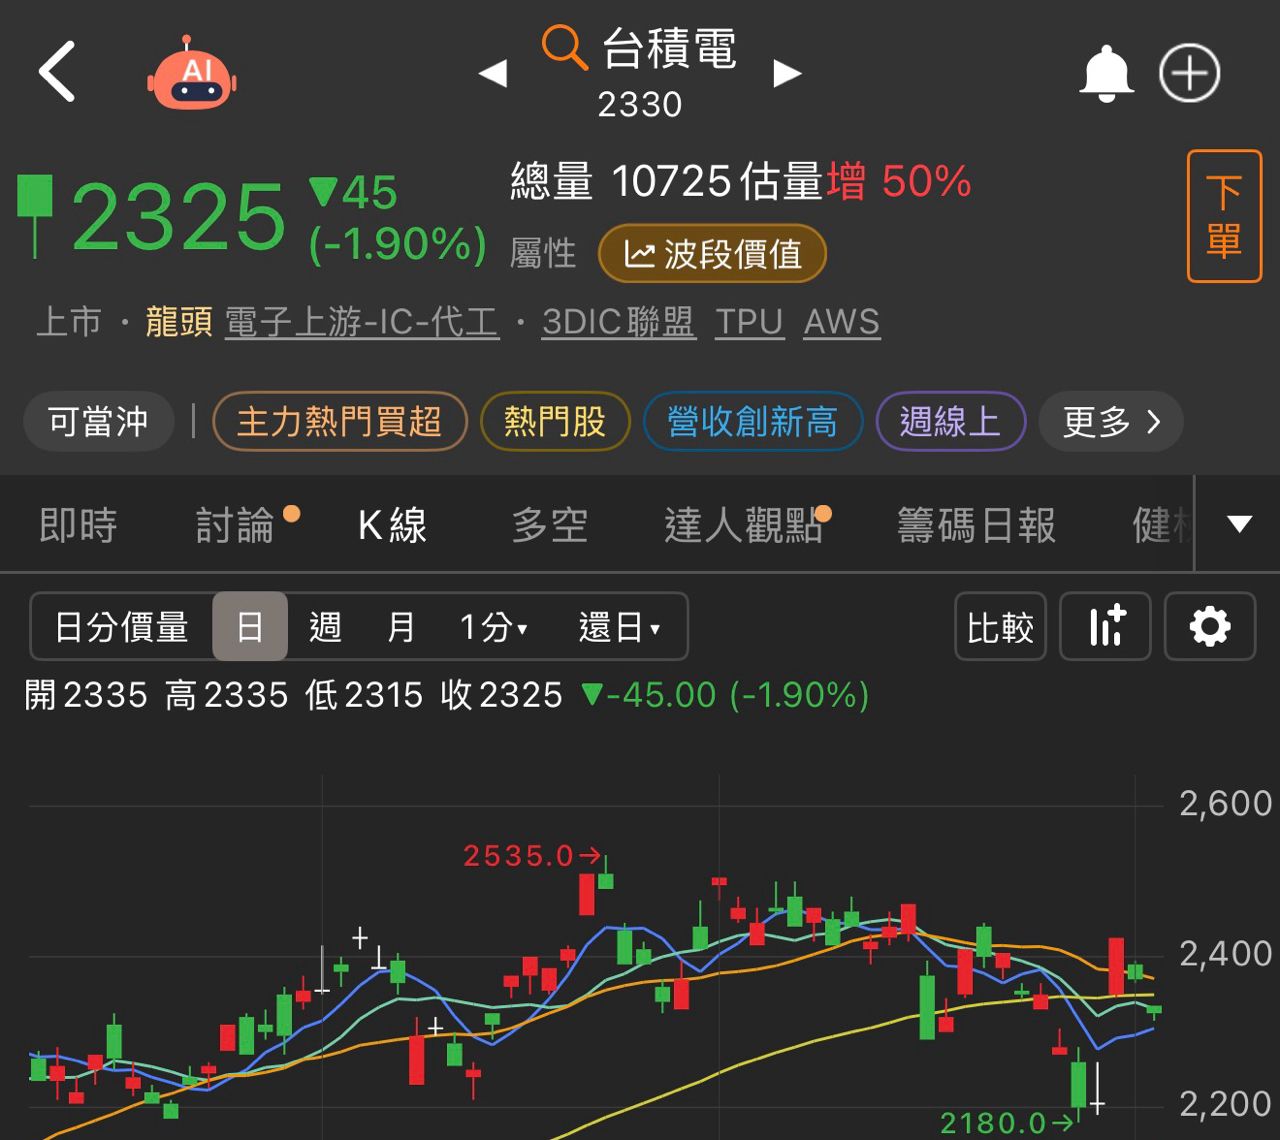Select 日分價量 chart mode
The image size is (1280, 1140).
click(x=121, y=627)
